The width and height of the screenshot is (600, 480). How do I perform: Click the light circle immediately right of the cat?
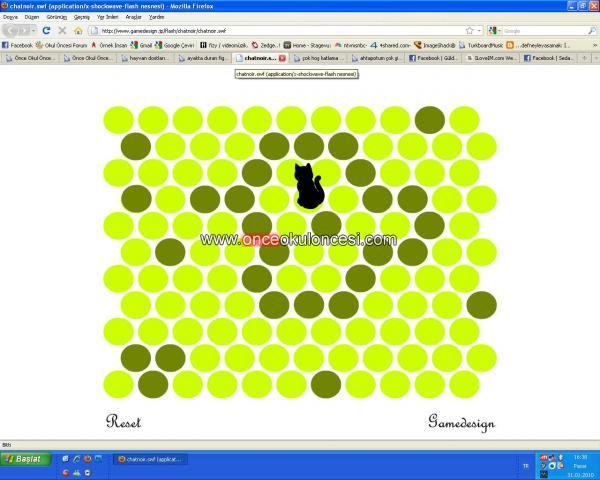tap(343, 199)
